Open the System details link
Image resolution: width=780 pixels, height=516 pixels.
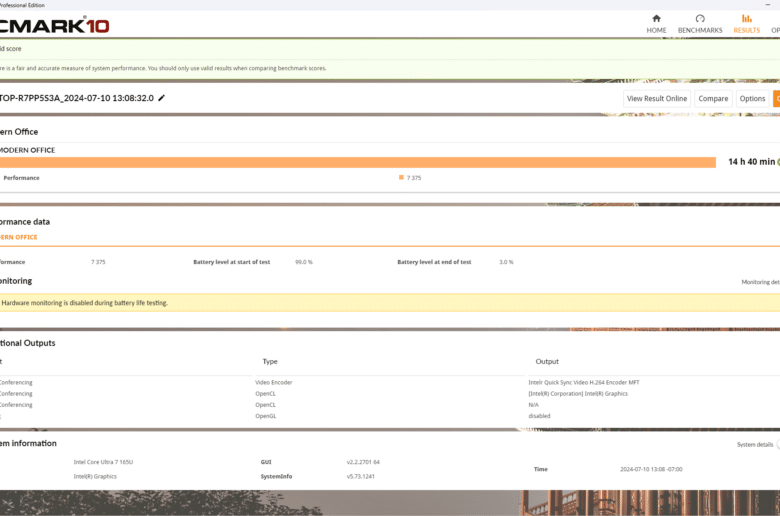[x=755, y=444]
